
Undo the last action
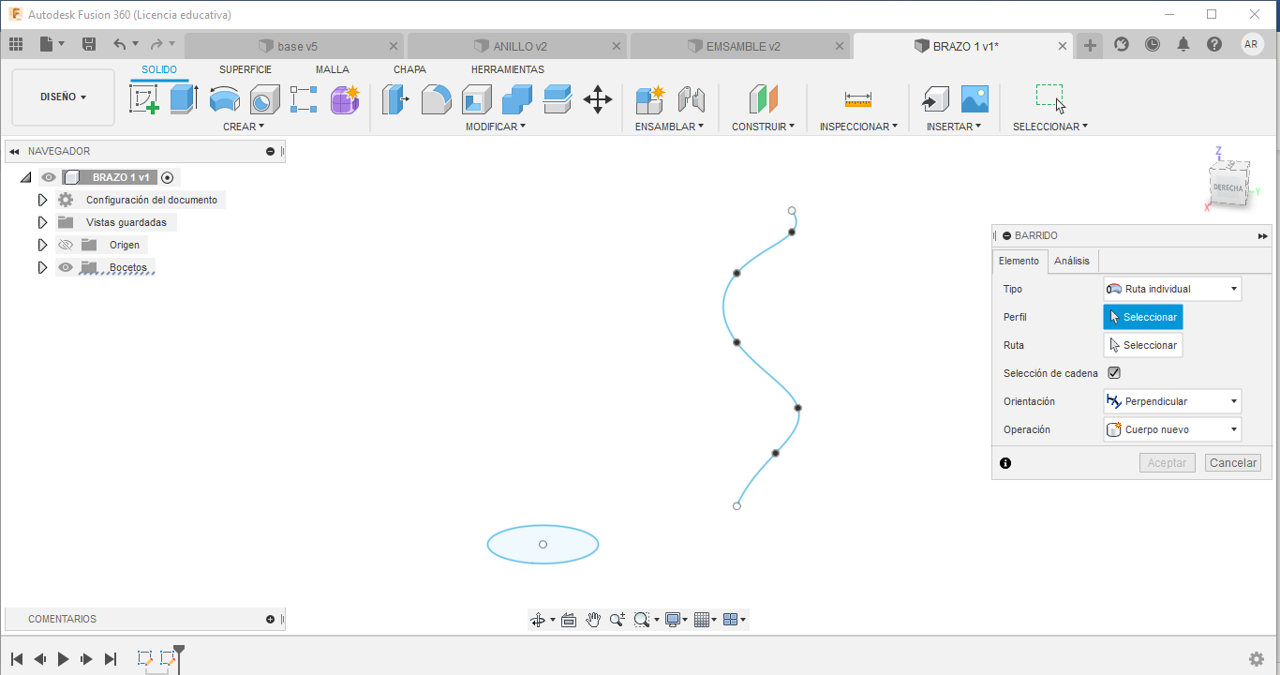[x=120, y=44]
